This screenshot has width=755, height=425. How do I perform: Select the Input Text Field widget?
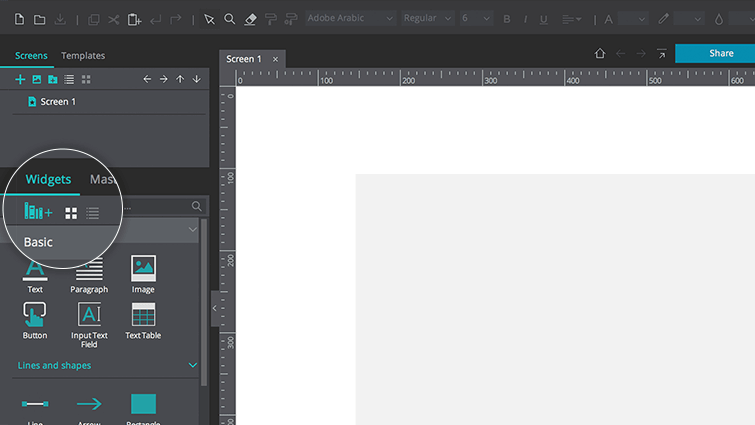click(x=89, y=325)
